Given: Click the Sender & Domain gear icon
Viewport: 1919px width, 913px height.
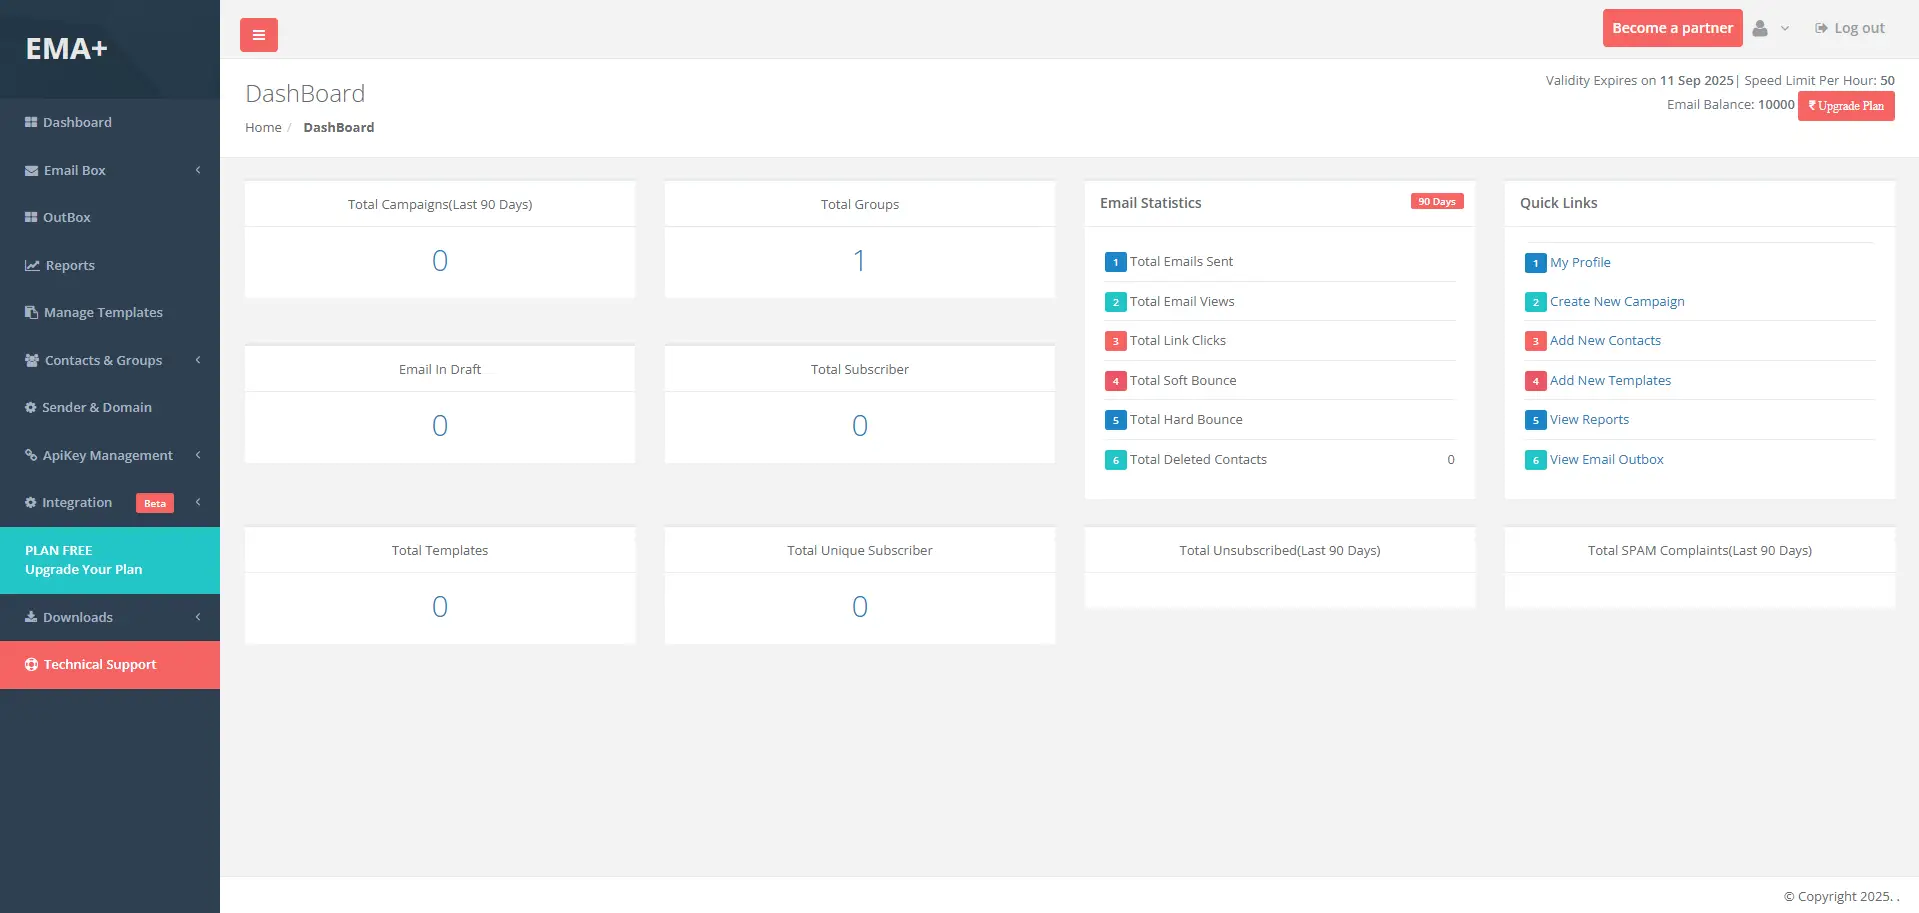Looking at the screenshot, I should (x=31, y=407).
